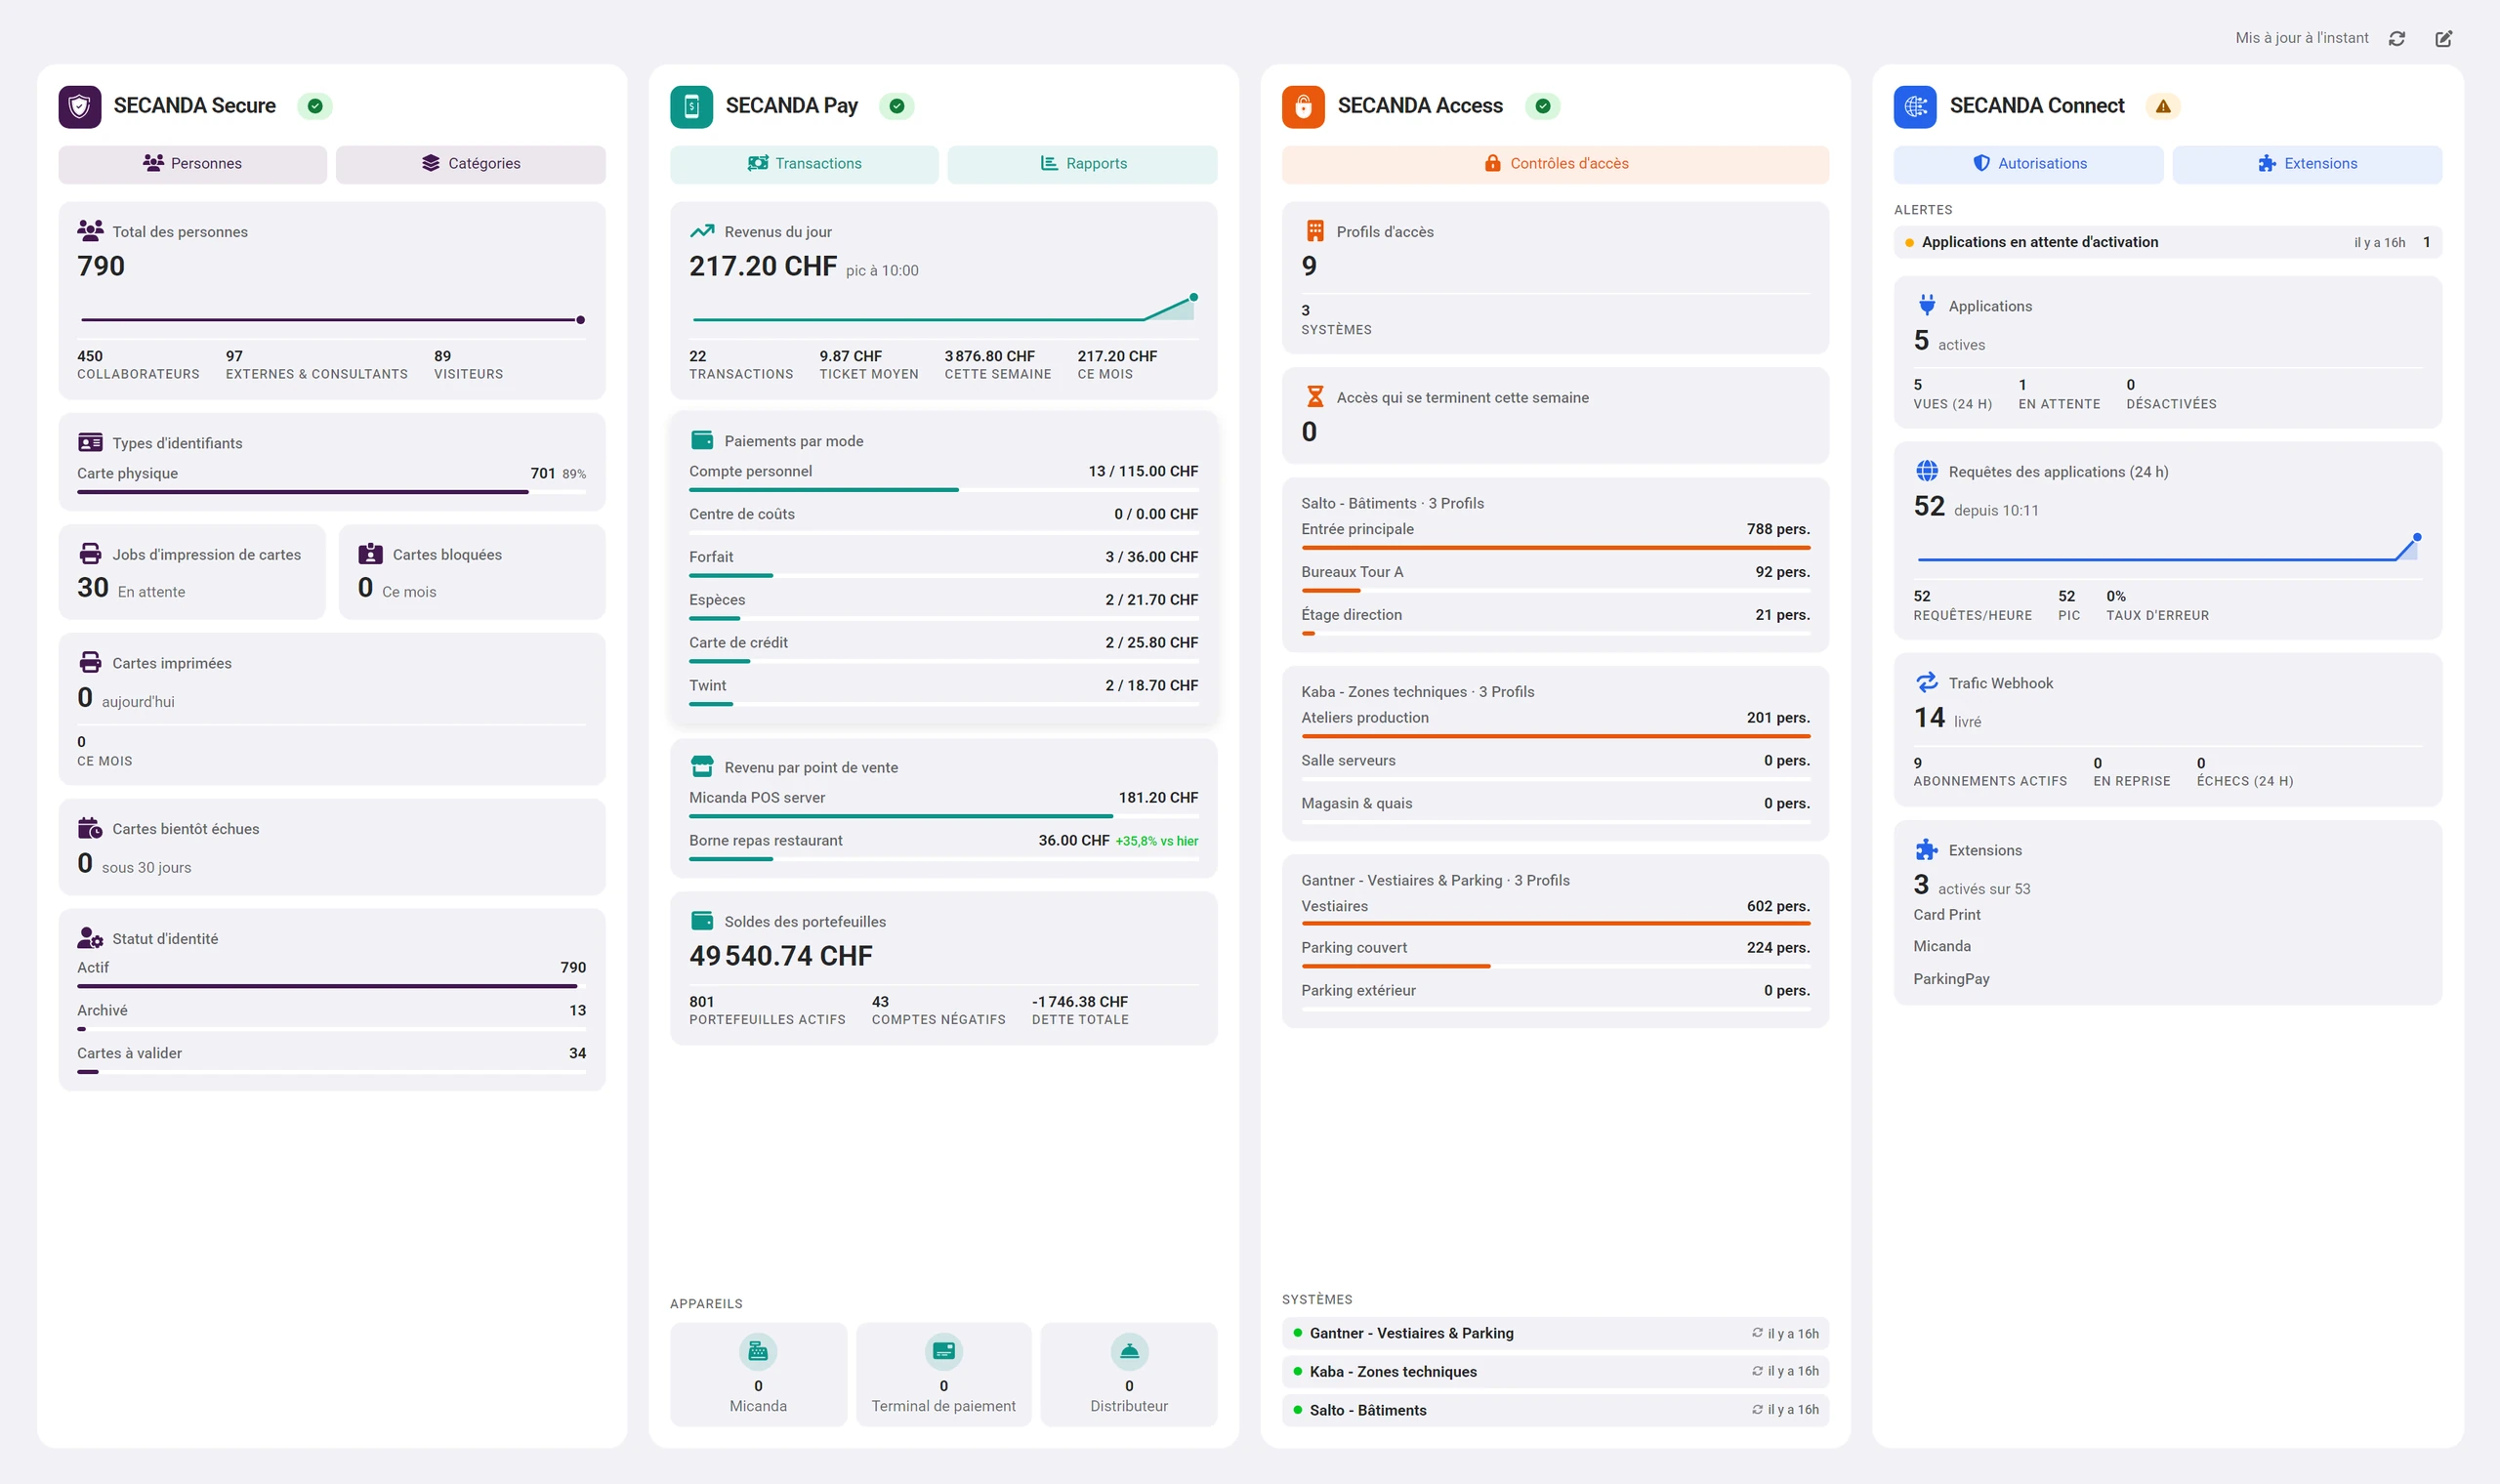Open the Transactions button in SECANDA Pay
This screenshot has width=2500, height=1484.
coord(804,164)
